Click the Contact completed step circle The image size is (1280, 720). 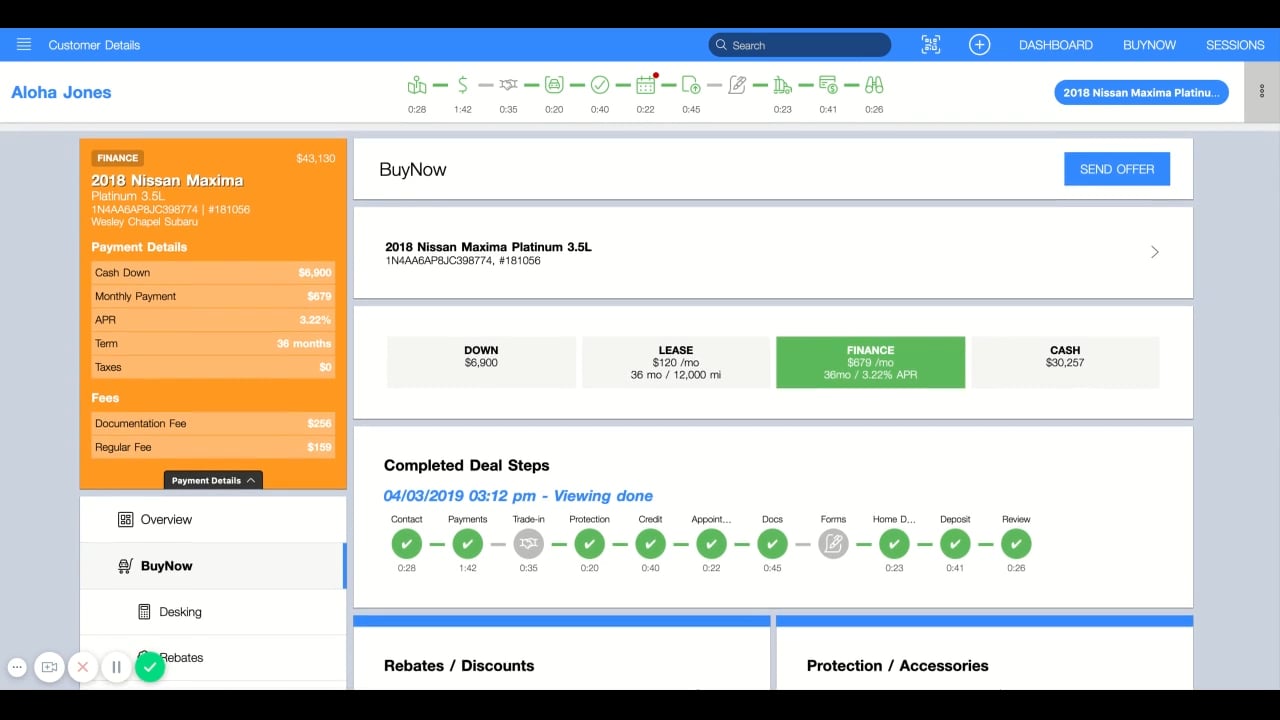pyautogui.click(x=407, y=544)
